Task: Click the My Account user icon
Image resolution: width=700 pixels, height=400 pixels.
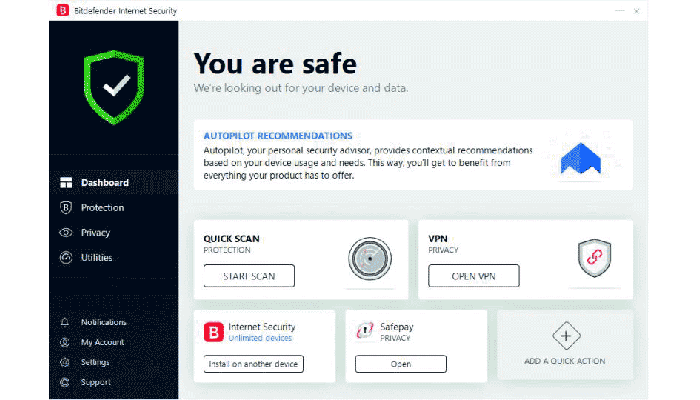Action: tap(65, 342)
